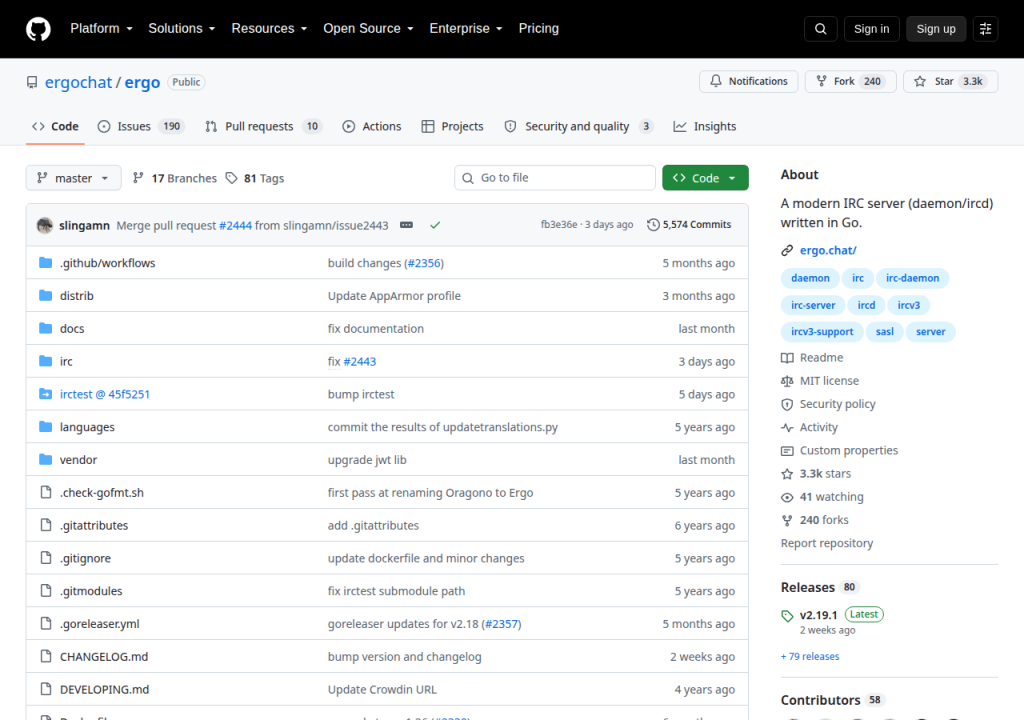Click Report repository link

[827, 543]
